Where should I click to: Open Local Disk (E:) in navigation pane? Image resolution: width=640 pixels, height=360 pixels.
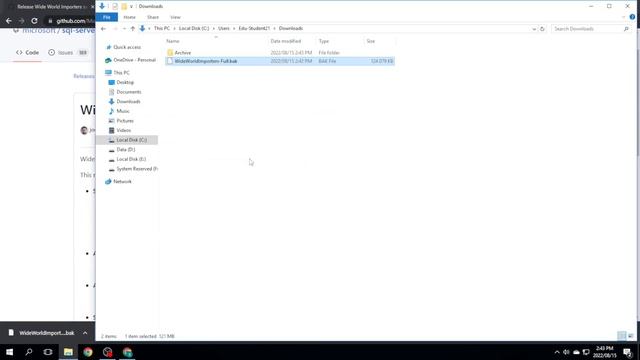click(x=131, y=160)
